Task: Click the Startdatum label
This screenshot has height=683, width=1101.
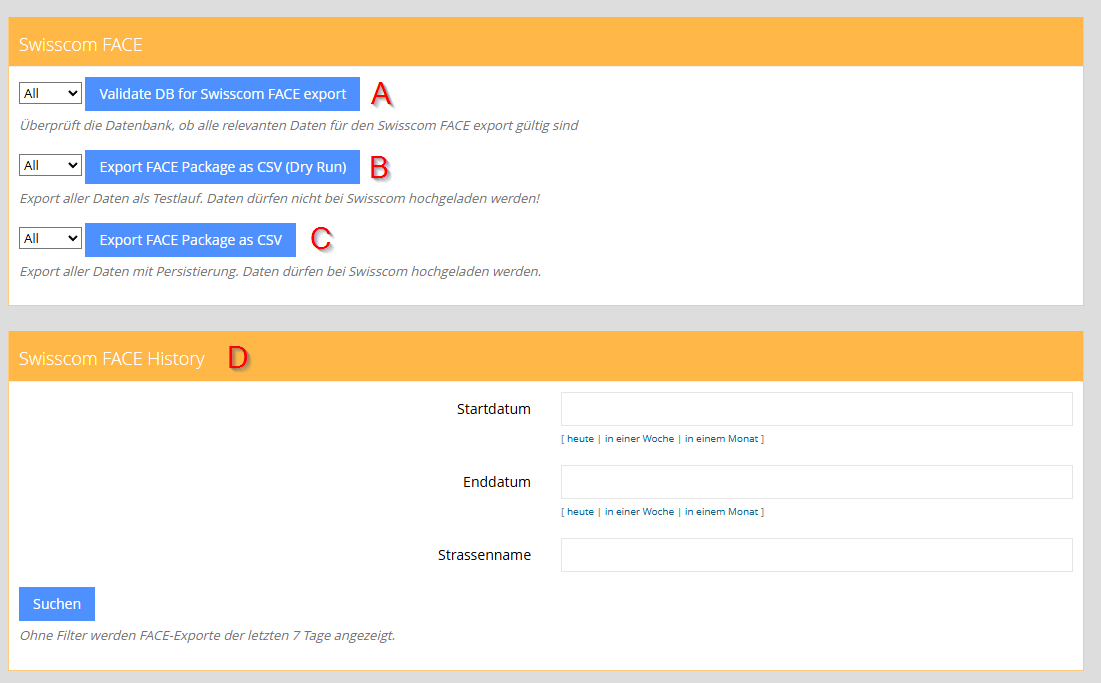Action: [x=494, y=409]
